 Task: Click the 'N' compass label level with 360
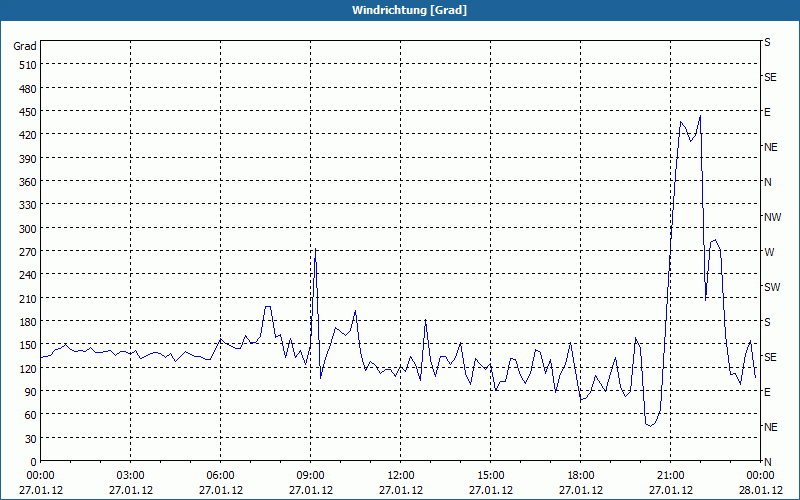[x=768, y=182]
